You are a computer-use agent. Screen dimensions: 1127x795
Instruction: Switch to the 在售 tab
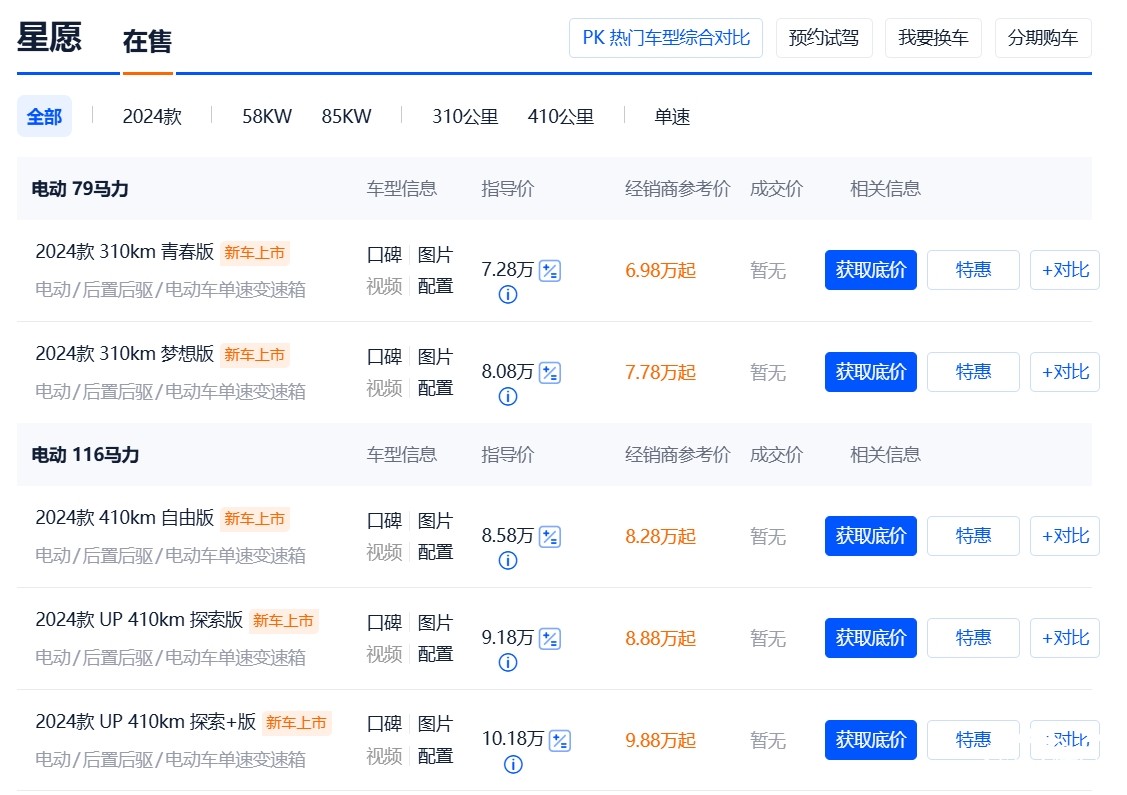(147, 41)
